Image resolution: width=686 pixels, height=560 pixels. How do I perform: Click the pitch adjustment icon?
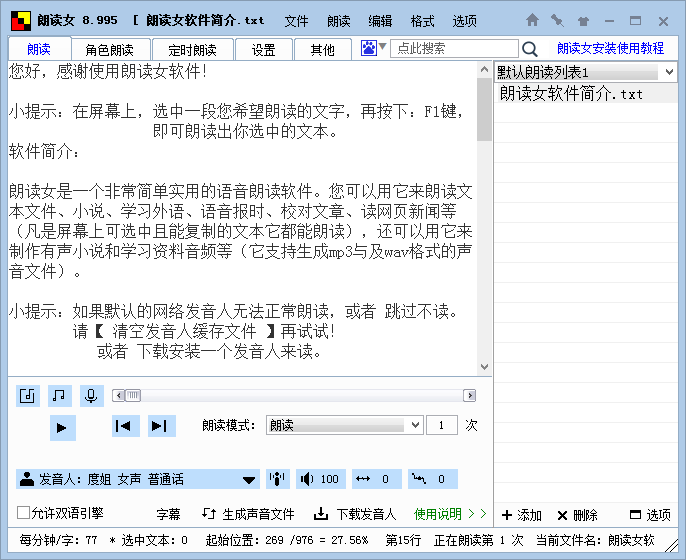[x=419, y=479]
